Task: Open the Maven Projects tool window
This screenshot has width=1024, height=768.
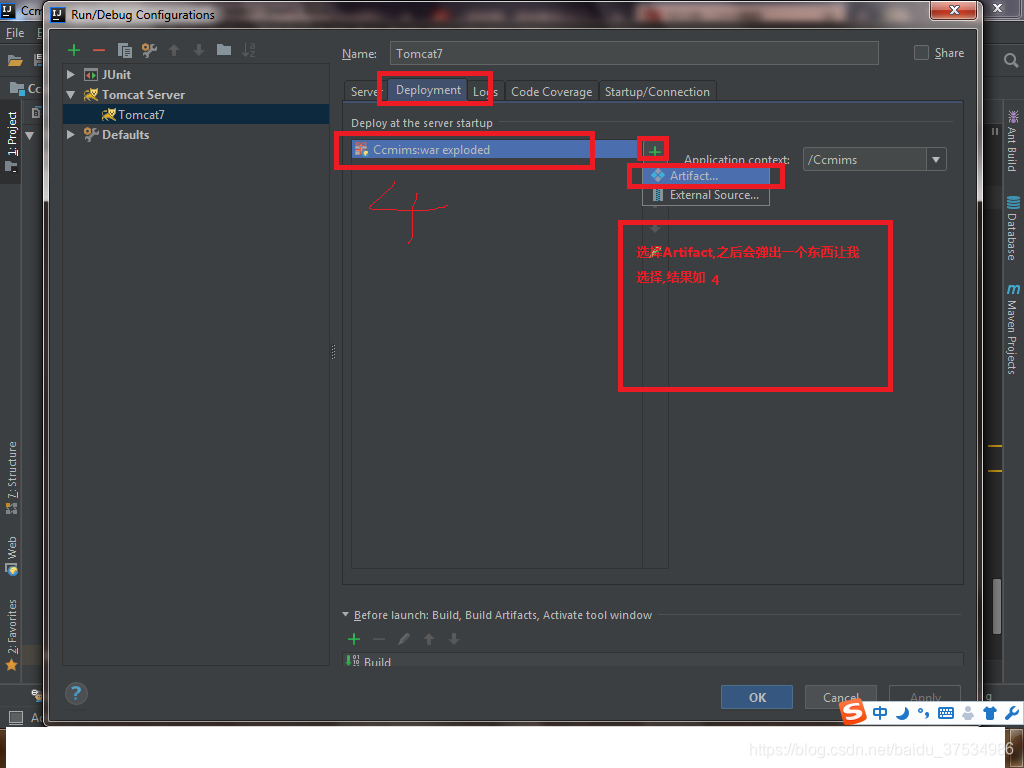Action: 1012,329
